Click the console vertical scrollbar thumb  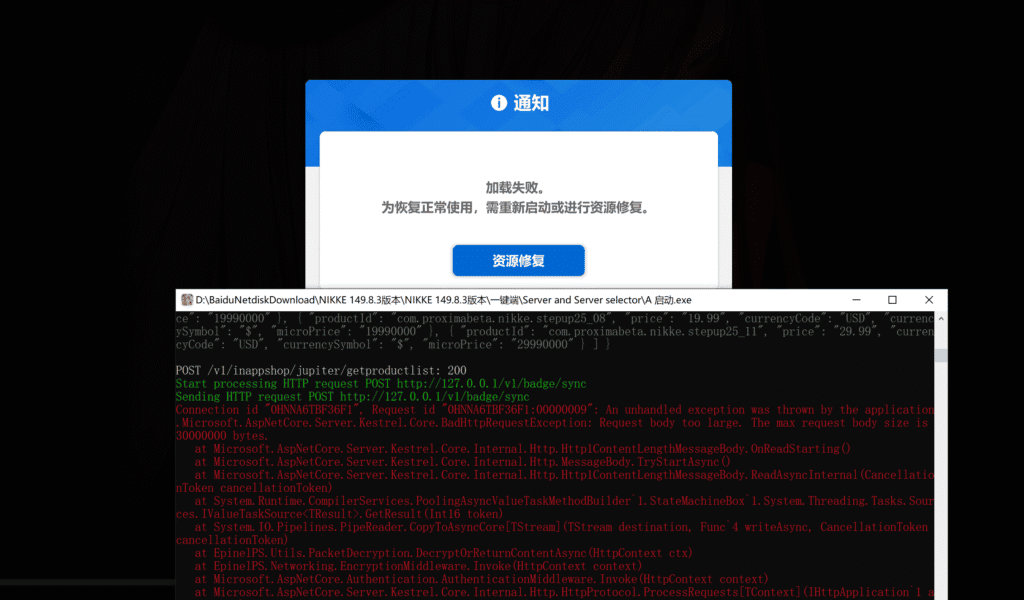[x=941, y=355]
